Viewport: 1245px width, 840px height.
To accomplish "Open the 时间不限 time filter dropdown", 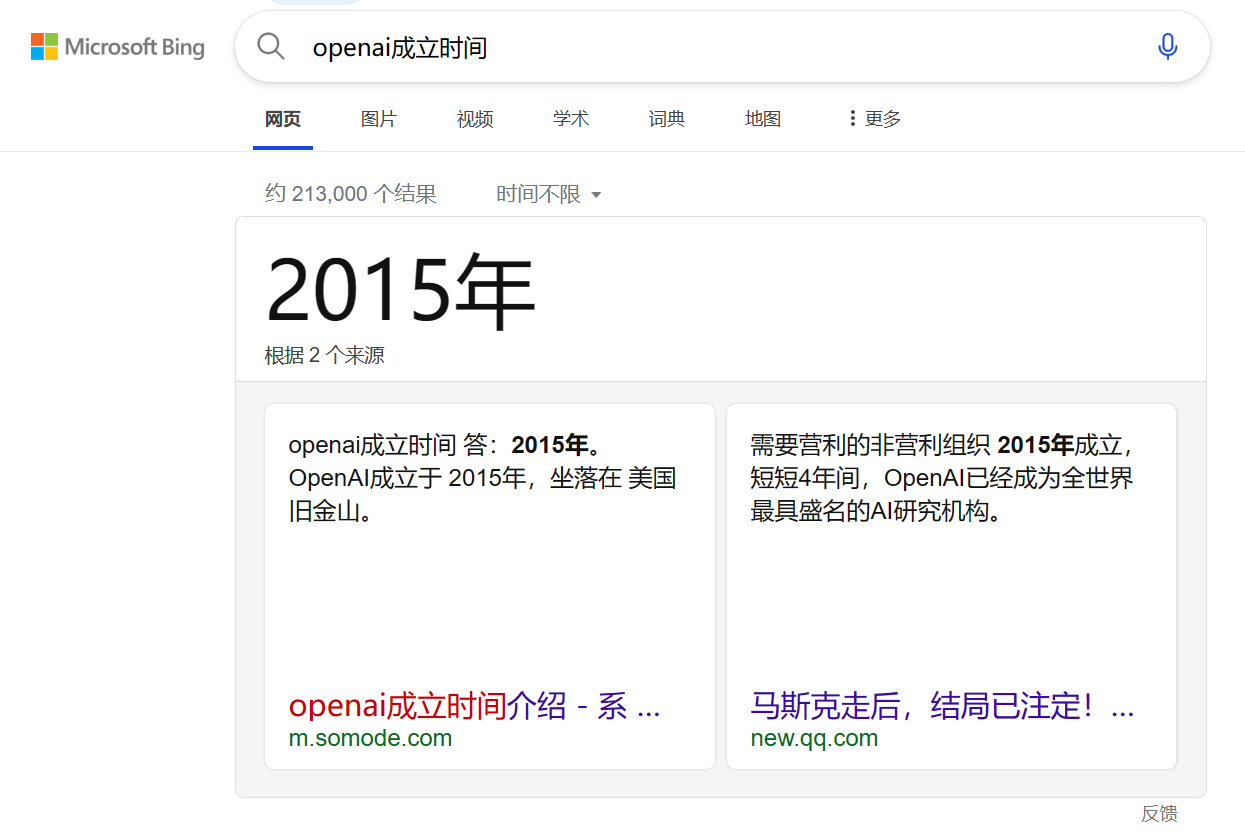I will pos(548,193).
